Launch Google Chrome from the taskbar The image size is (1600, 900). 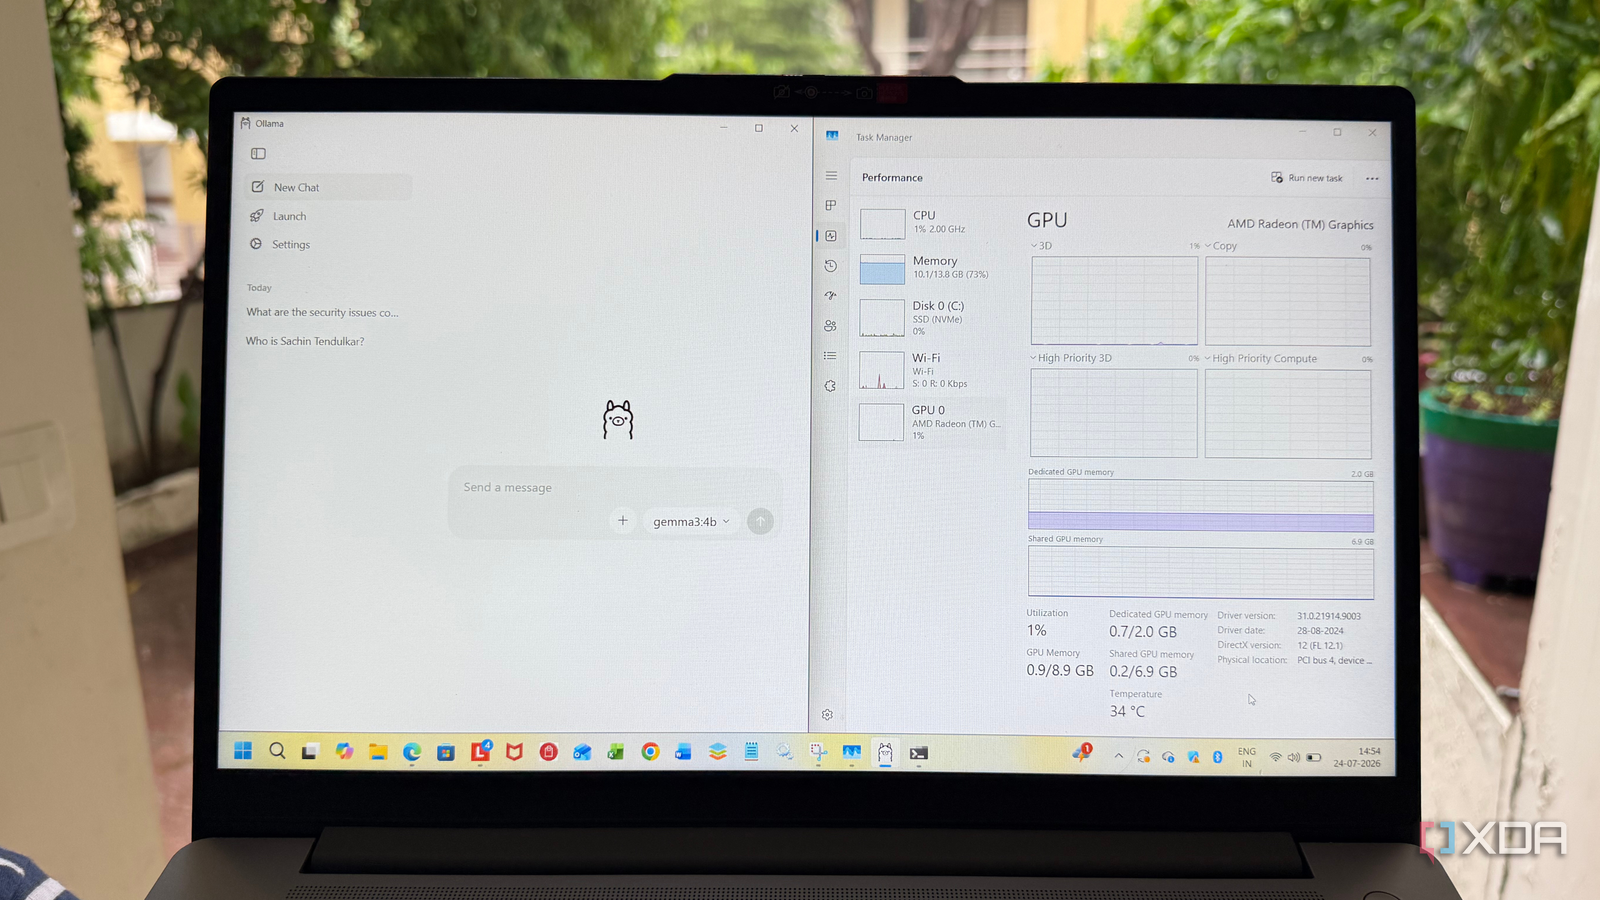click(x=650, y=752)
